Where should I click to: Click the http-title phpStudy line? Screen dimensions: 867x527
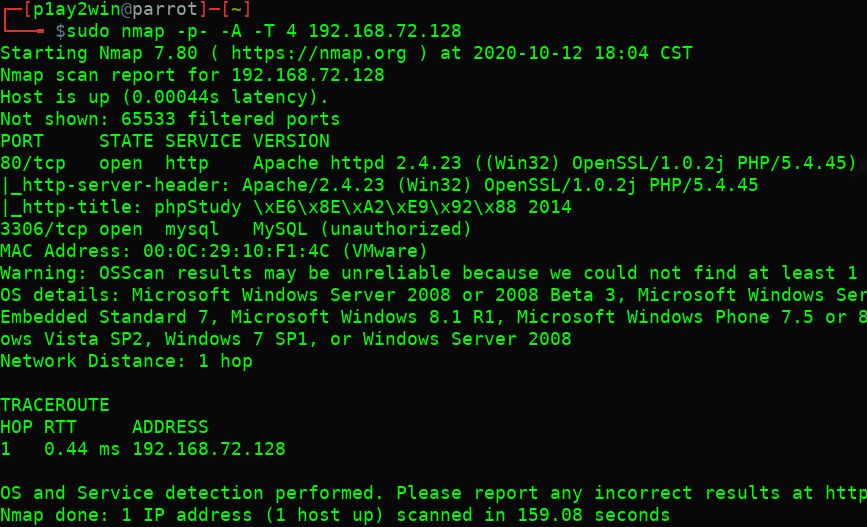point(287,207)
